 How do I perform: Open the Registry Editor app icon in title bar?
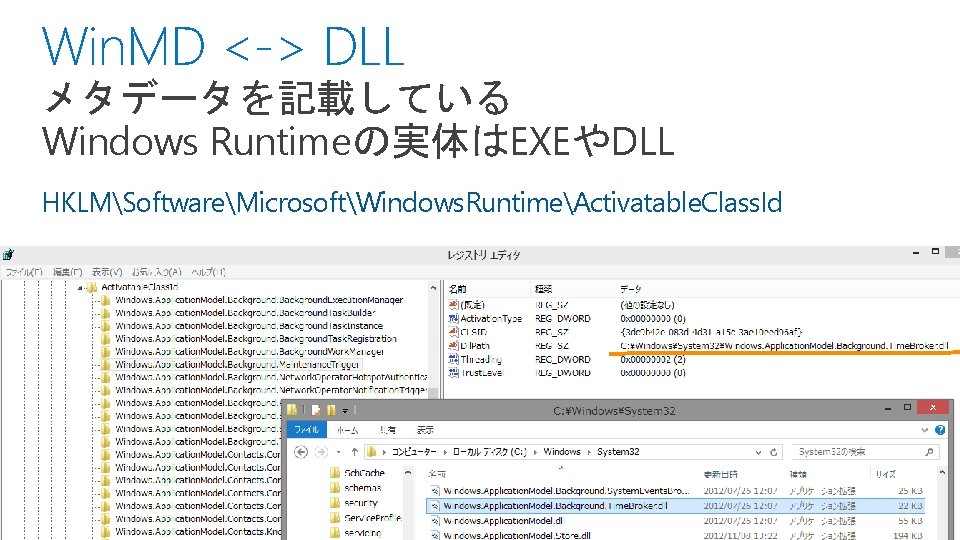coord(8,255)
